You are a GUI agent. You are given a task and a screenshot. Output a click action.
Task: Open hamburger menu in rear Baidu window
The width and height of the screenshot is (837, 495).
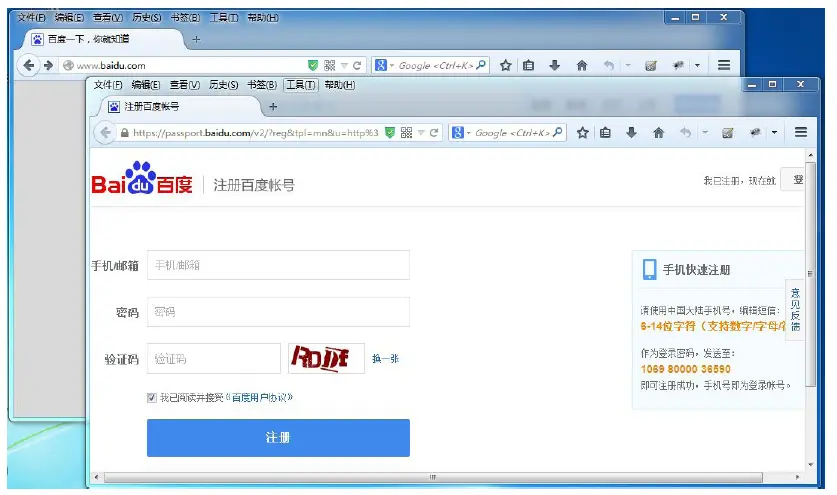point(724,65)
